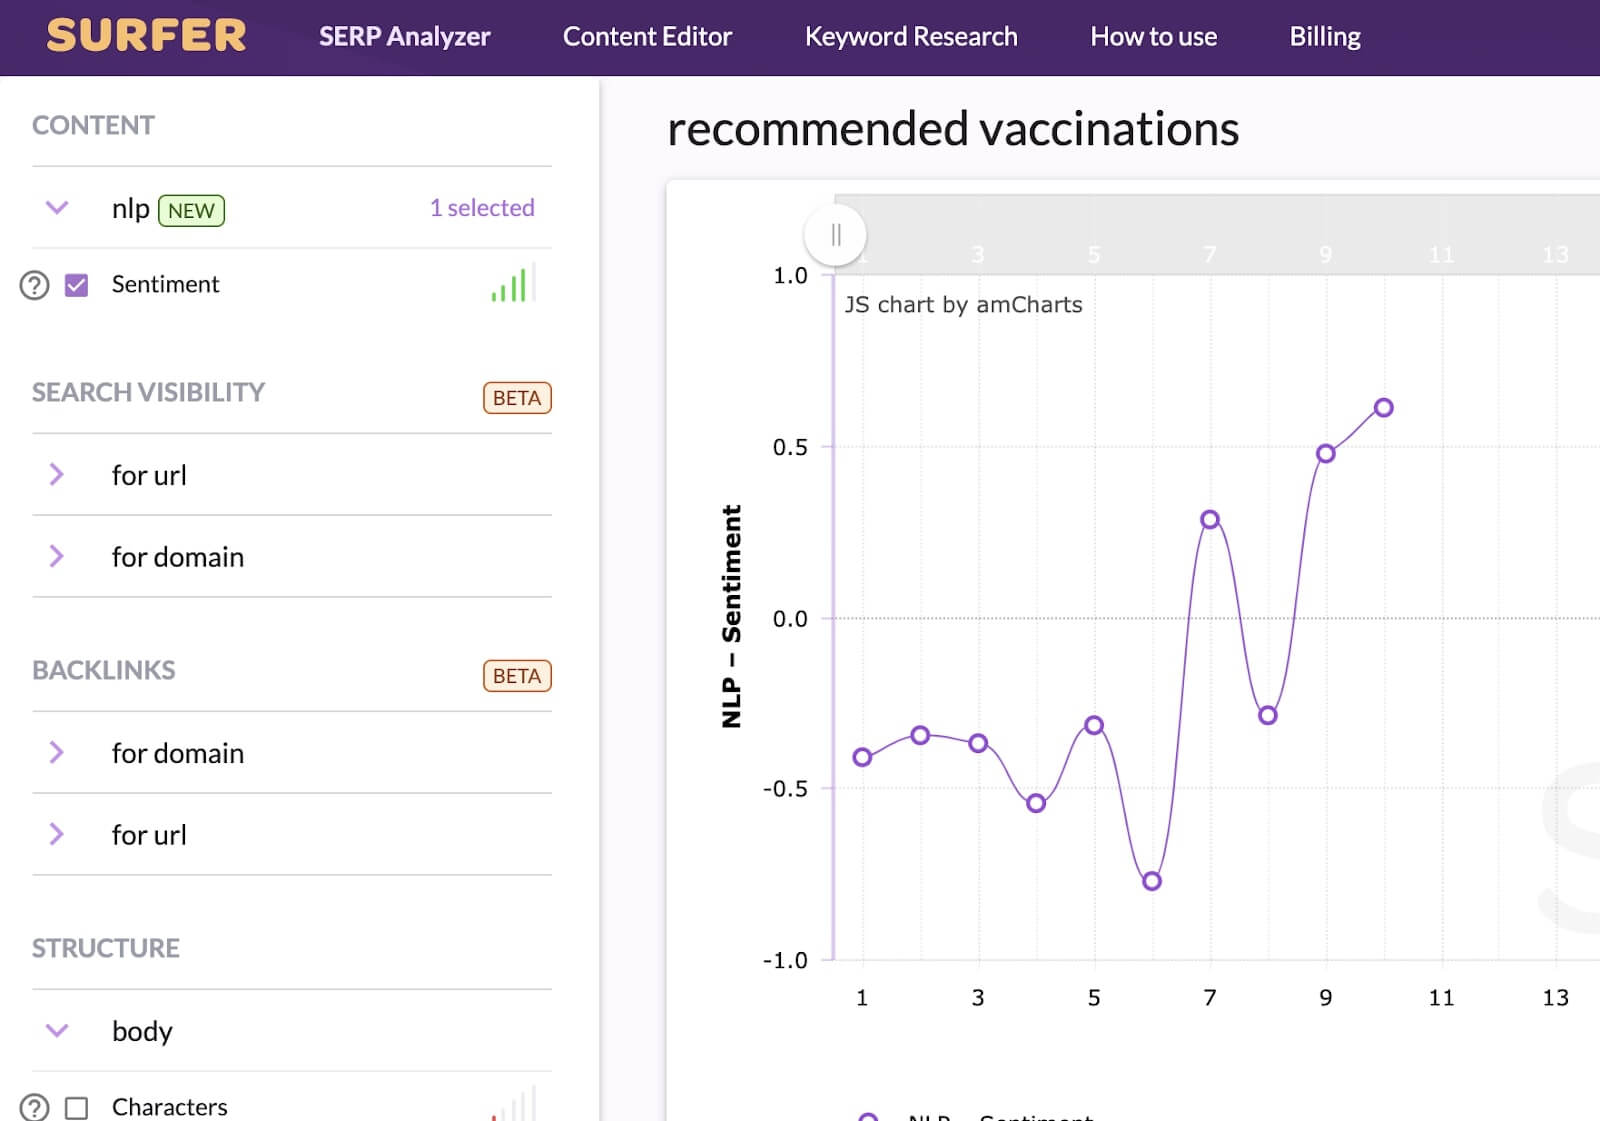
Task: Click the Backlinks BETA badge
Action: [516, 676]
